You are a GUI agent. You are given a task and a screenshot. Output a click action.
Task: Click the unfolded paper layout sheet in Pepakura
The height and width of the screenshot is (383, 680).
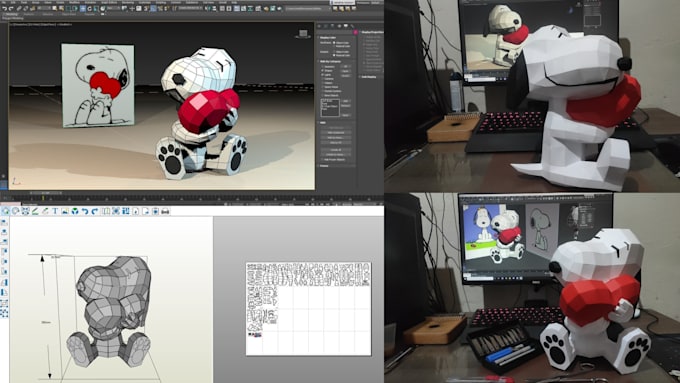pyautogui.click(x=308, y=309)
